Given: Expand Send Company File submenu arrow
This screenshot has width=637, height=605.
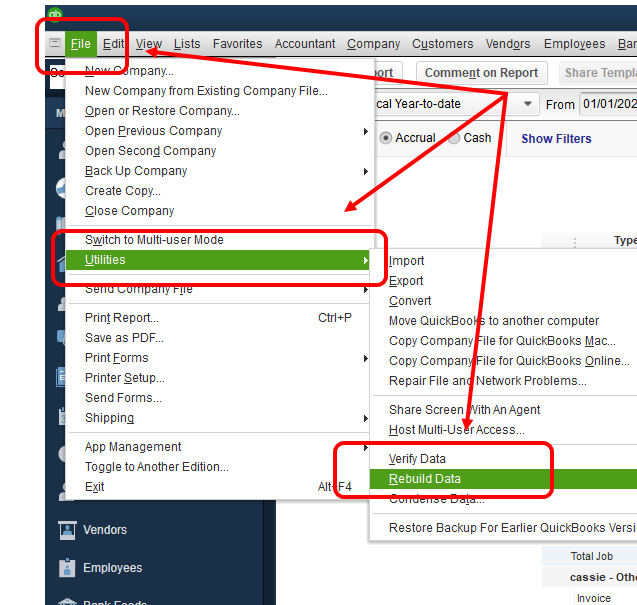Looking at the screenshot, I should (366, 289).
